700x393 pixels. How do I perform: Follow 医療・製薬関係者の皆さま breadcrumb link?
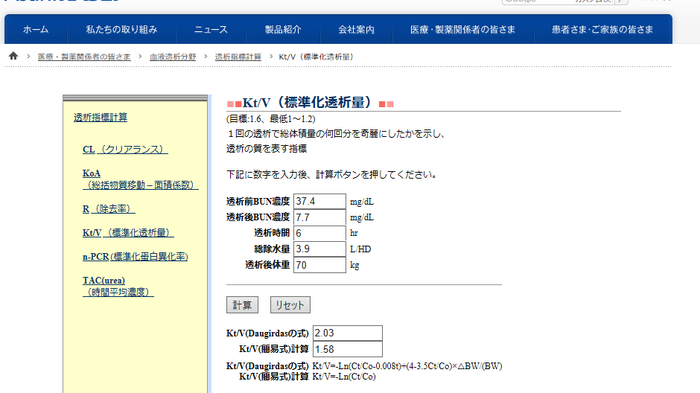click(84, 57)
